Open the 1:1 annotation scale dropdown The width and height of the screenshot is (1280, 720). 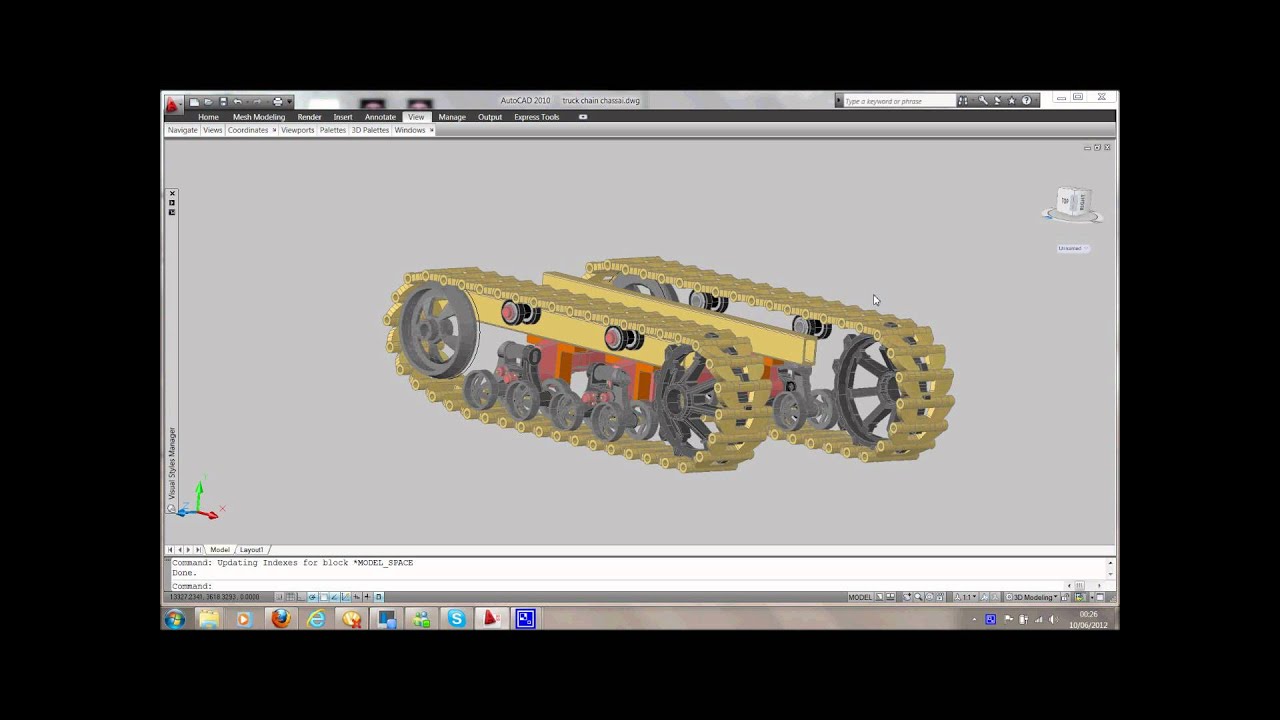(965, 597)
